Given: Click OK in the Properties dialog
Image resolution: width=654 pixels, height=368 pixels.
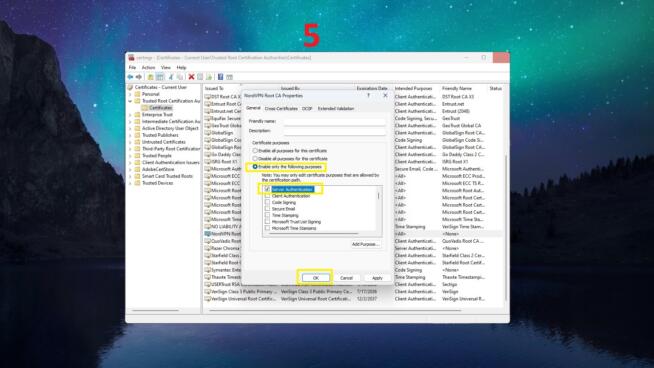Looking at the screenshot, I should pos(315,278).
